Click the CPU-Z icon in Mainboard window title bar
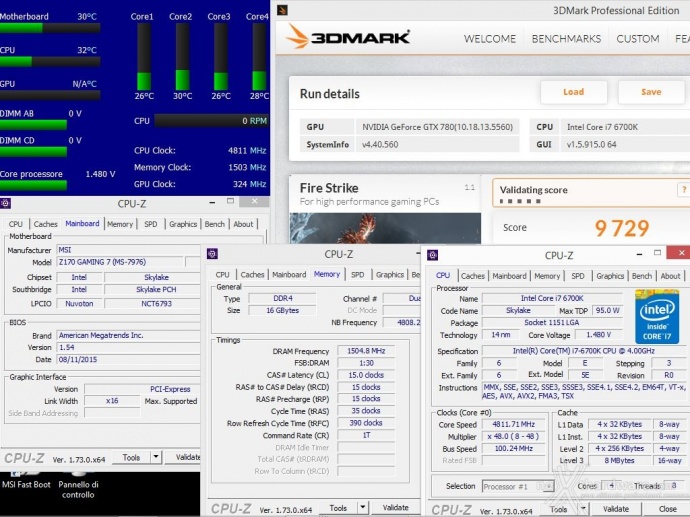Screen dimensions: 690x517 (5, 203)
